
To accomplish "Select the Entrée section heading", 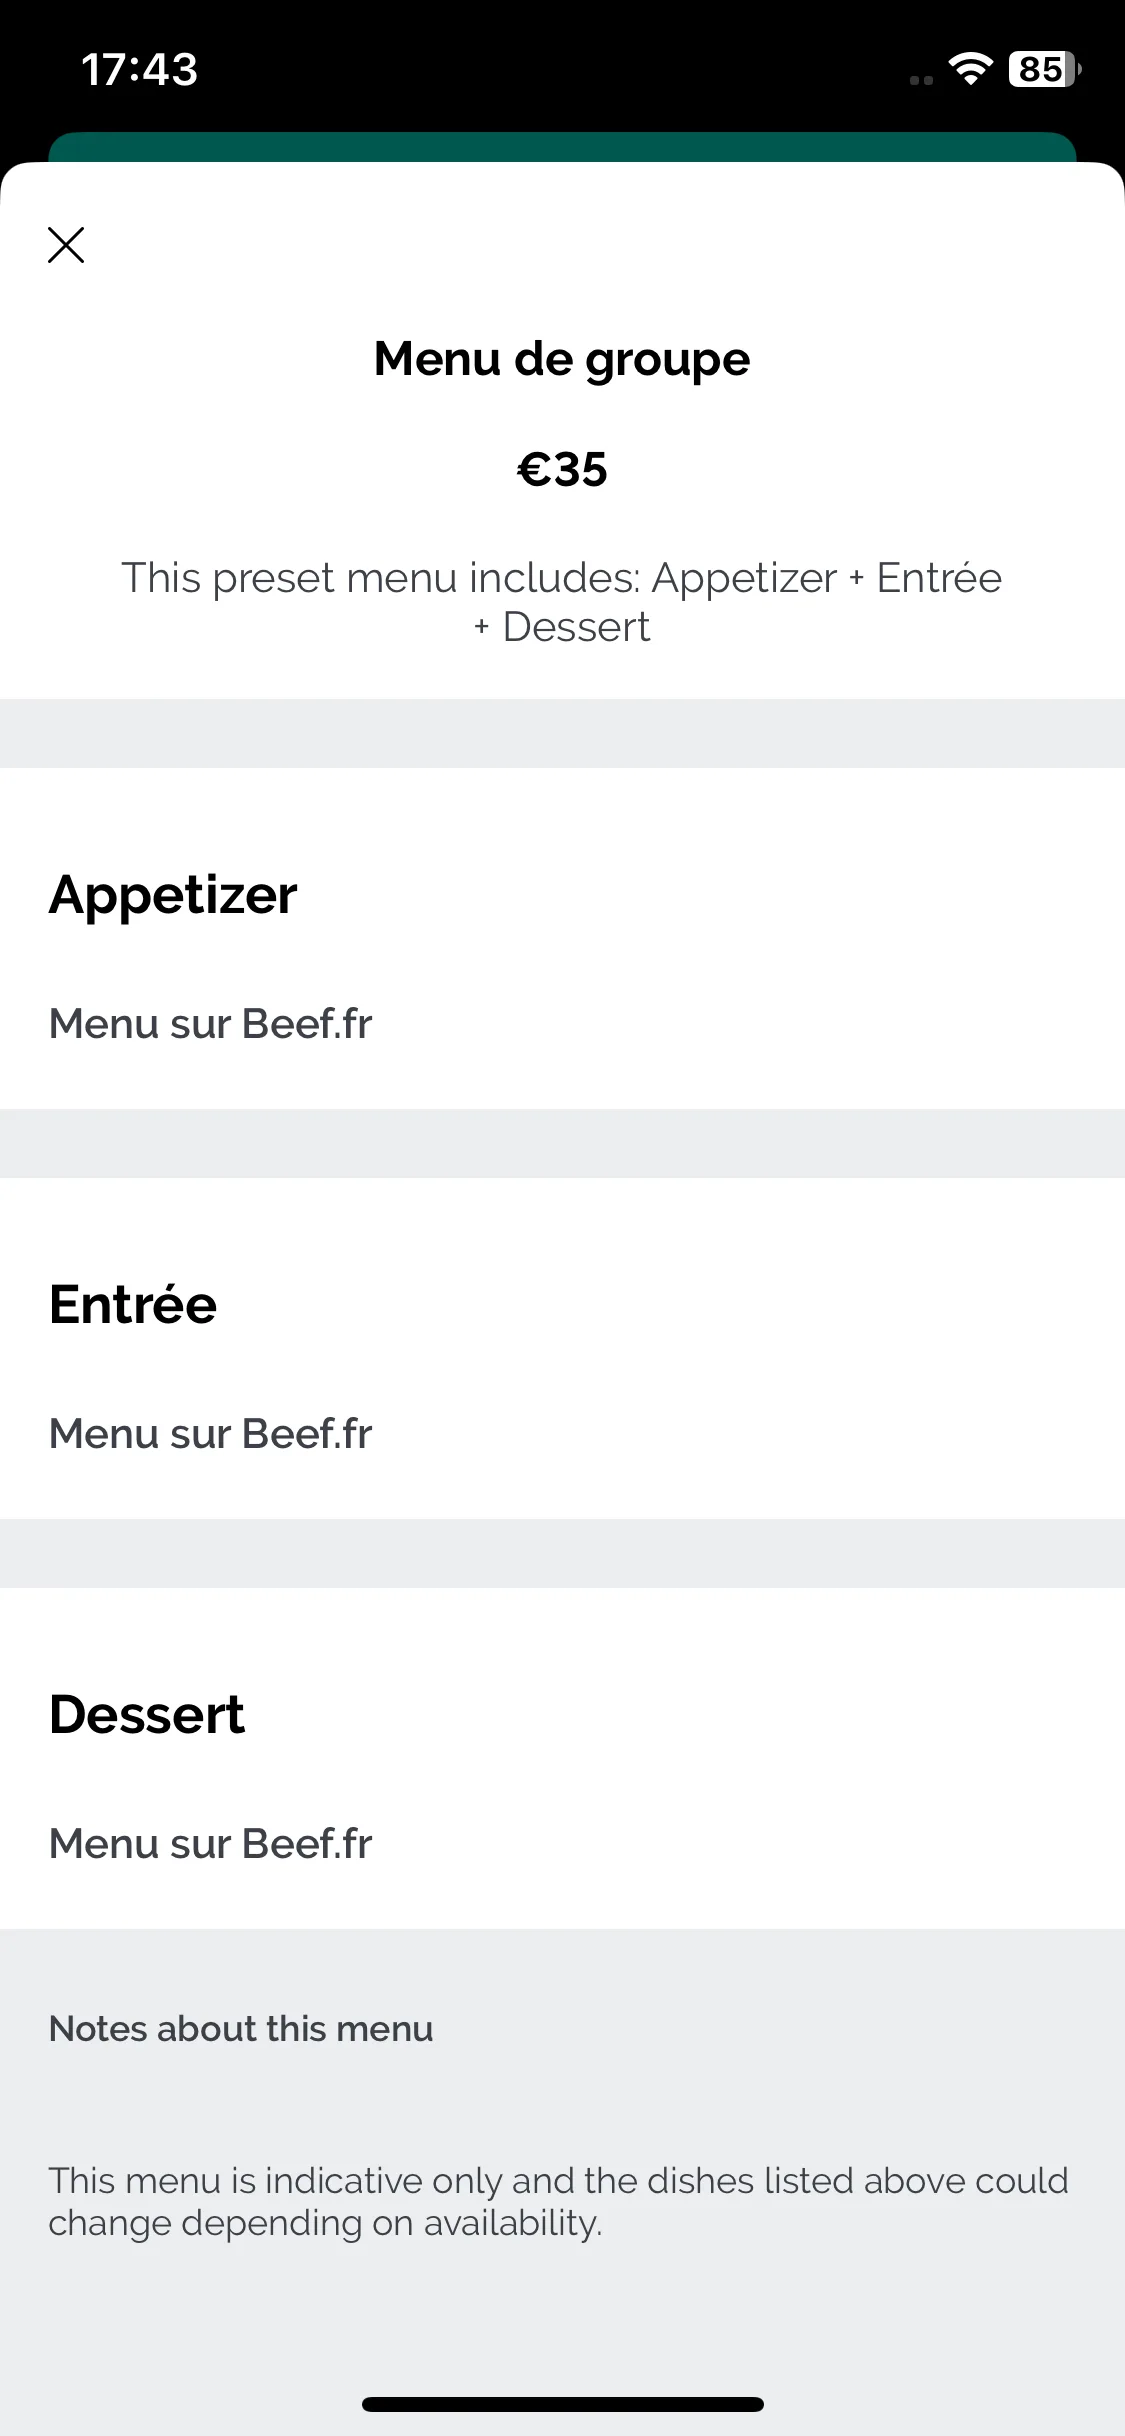I will tap(133, 1304).
